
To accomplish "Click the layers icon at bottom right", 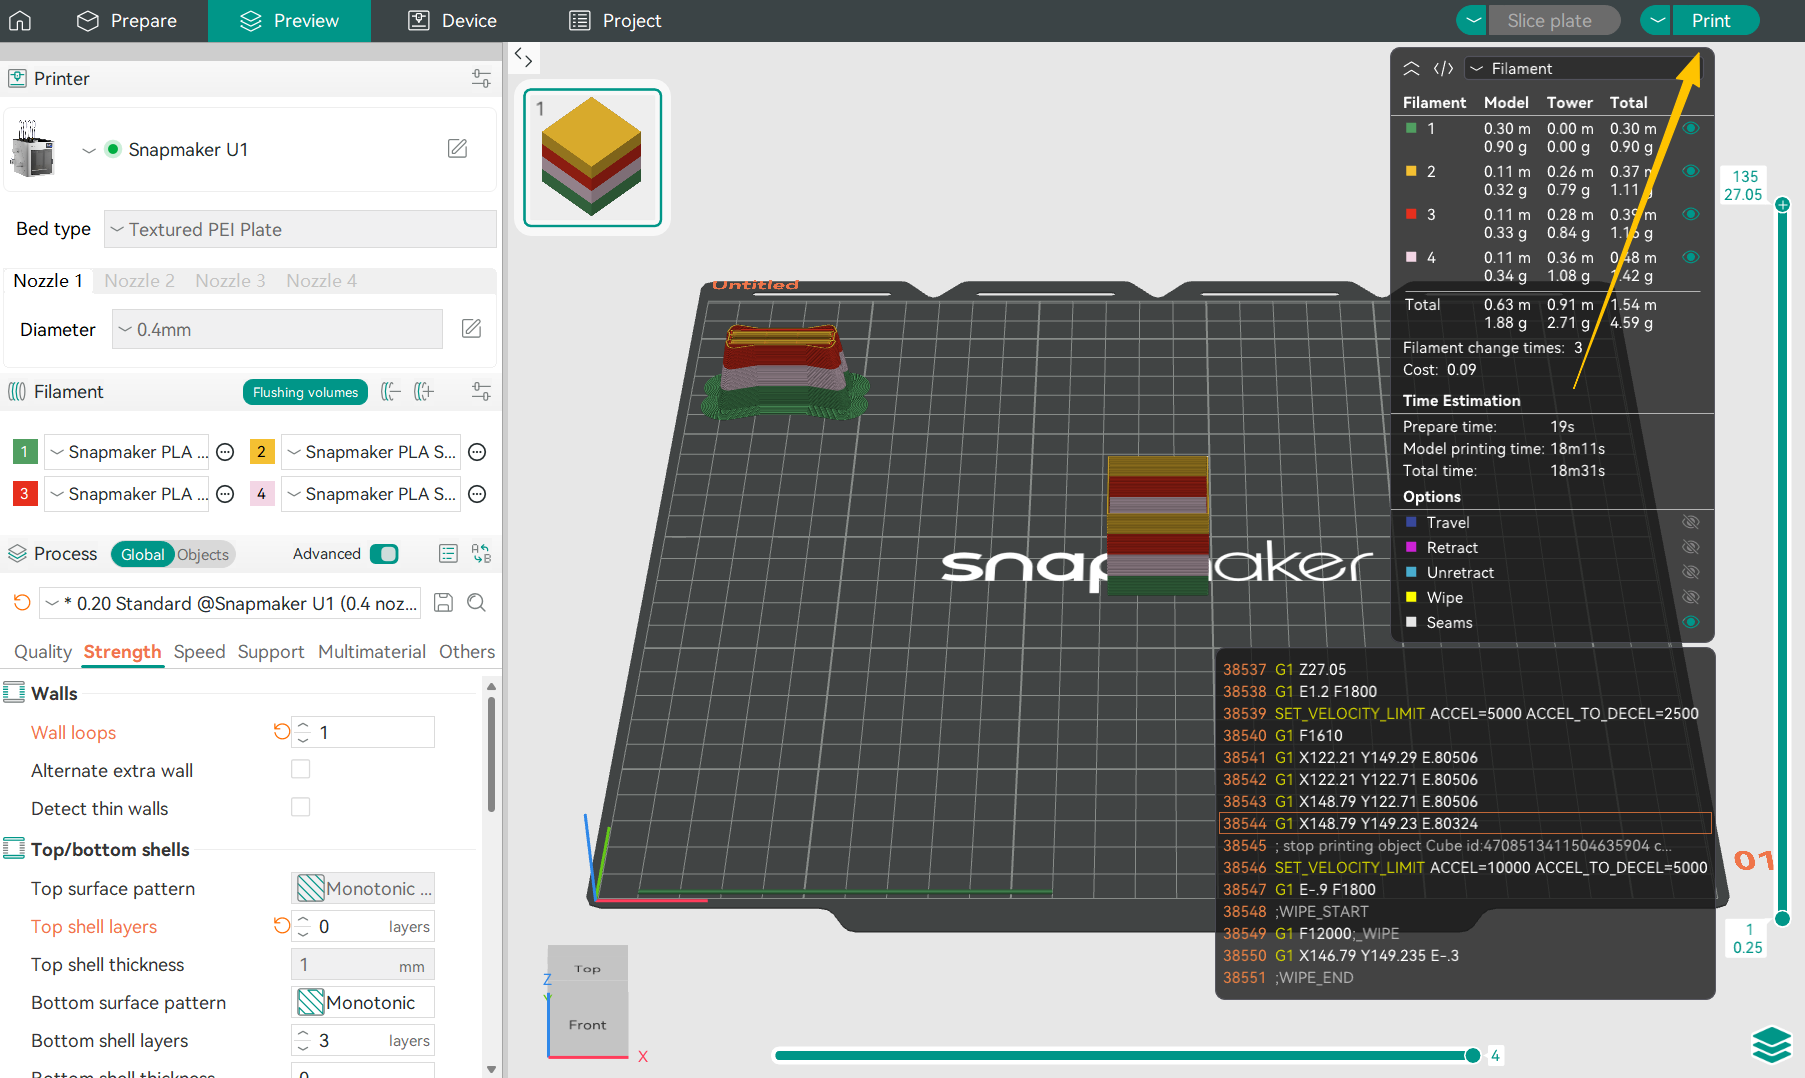I will point(1771,1045).
